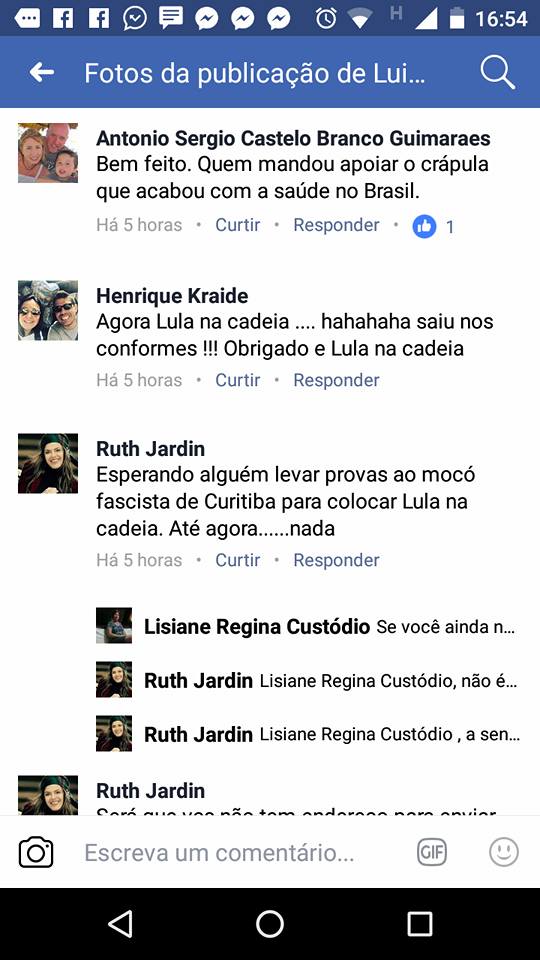540x960 pixels.
Task: Reply to Henrique Kraide's comment
Action: click(x=336, y=380)
